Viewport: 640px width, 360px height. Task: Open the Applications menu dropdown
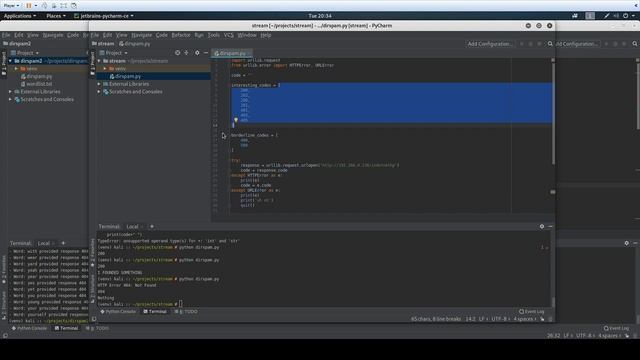(x=20, y=16)
